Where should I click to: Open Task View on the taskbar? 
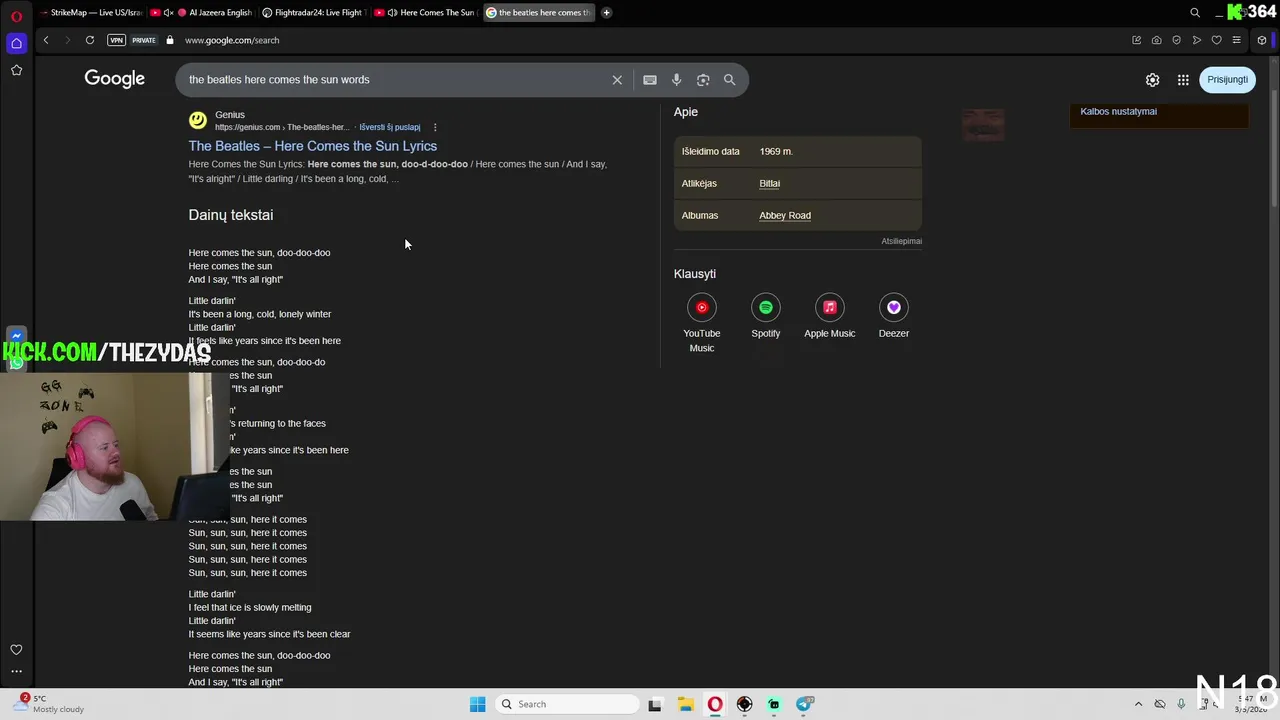click(x=655, y=704)
